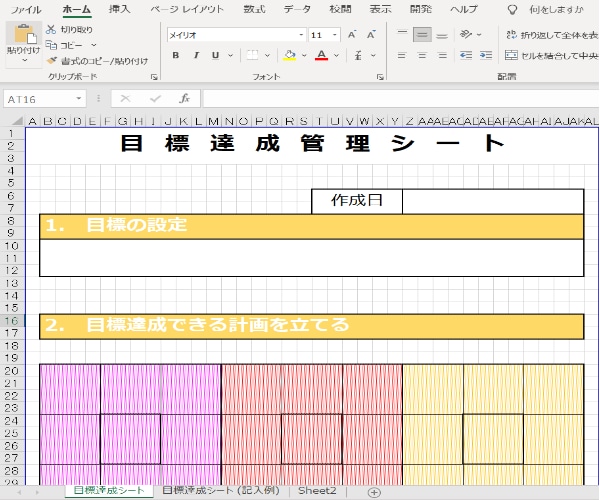
Task: Click the Decrease Indent icon
Action: [466, 55]
